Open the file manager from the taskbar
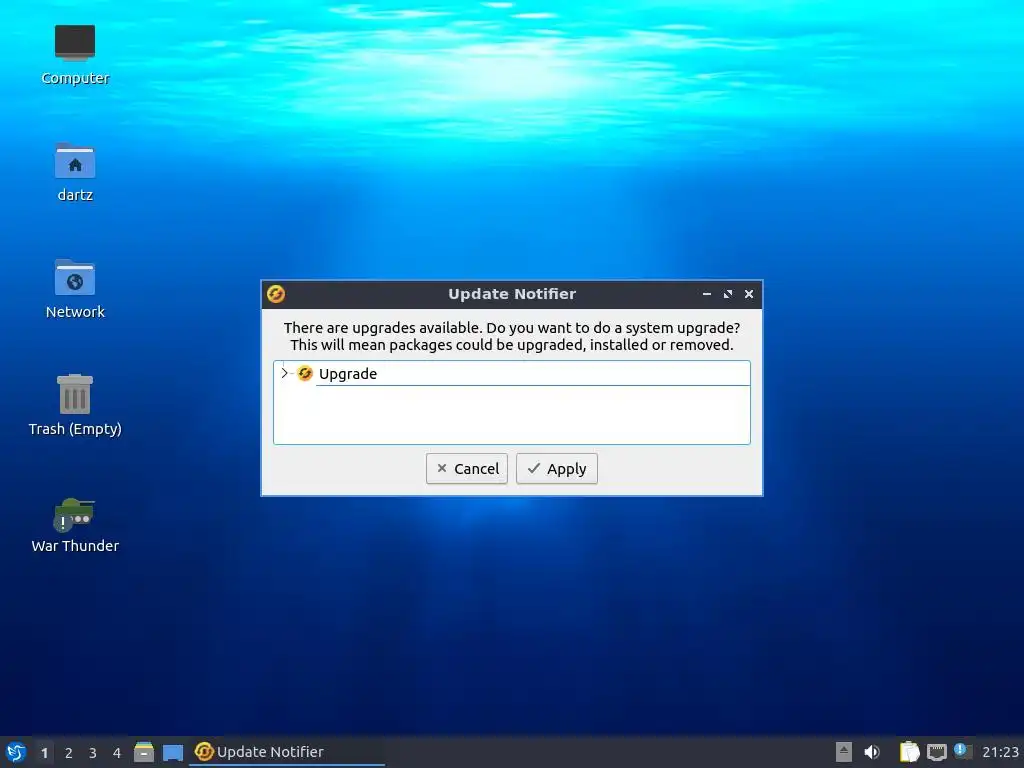The image size is (1024, 768). (144, 752)
